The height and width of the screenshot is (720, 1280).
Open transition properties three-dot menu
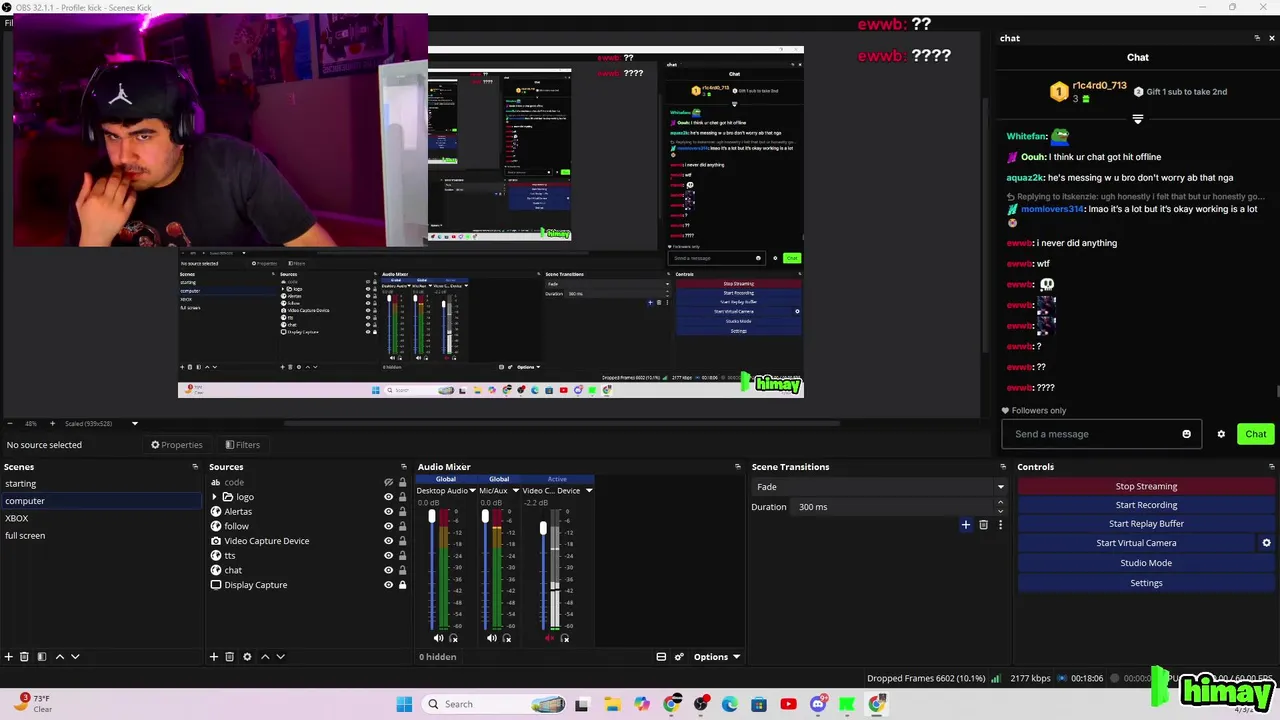(1000, 524)
